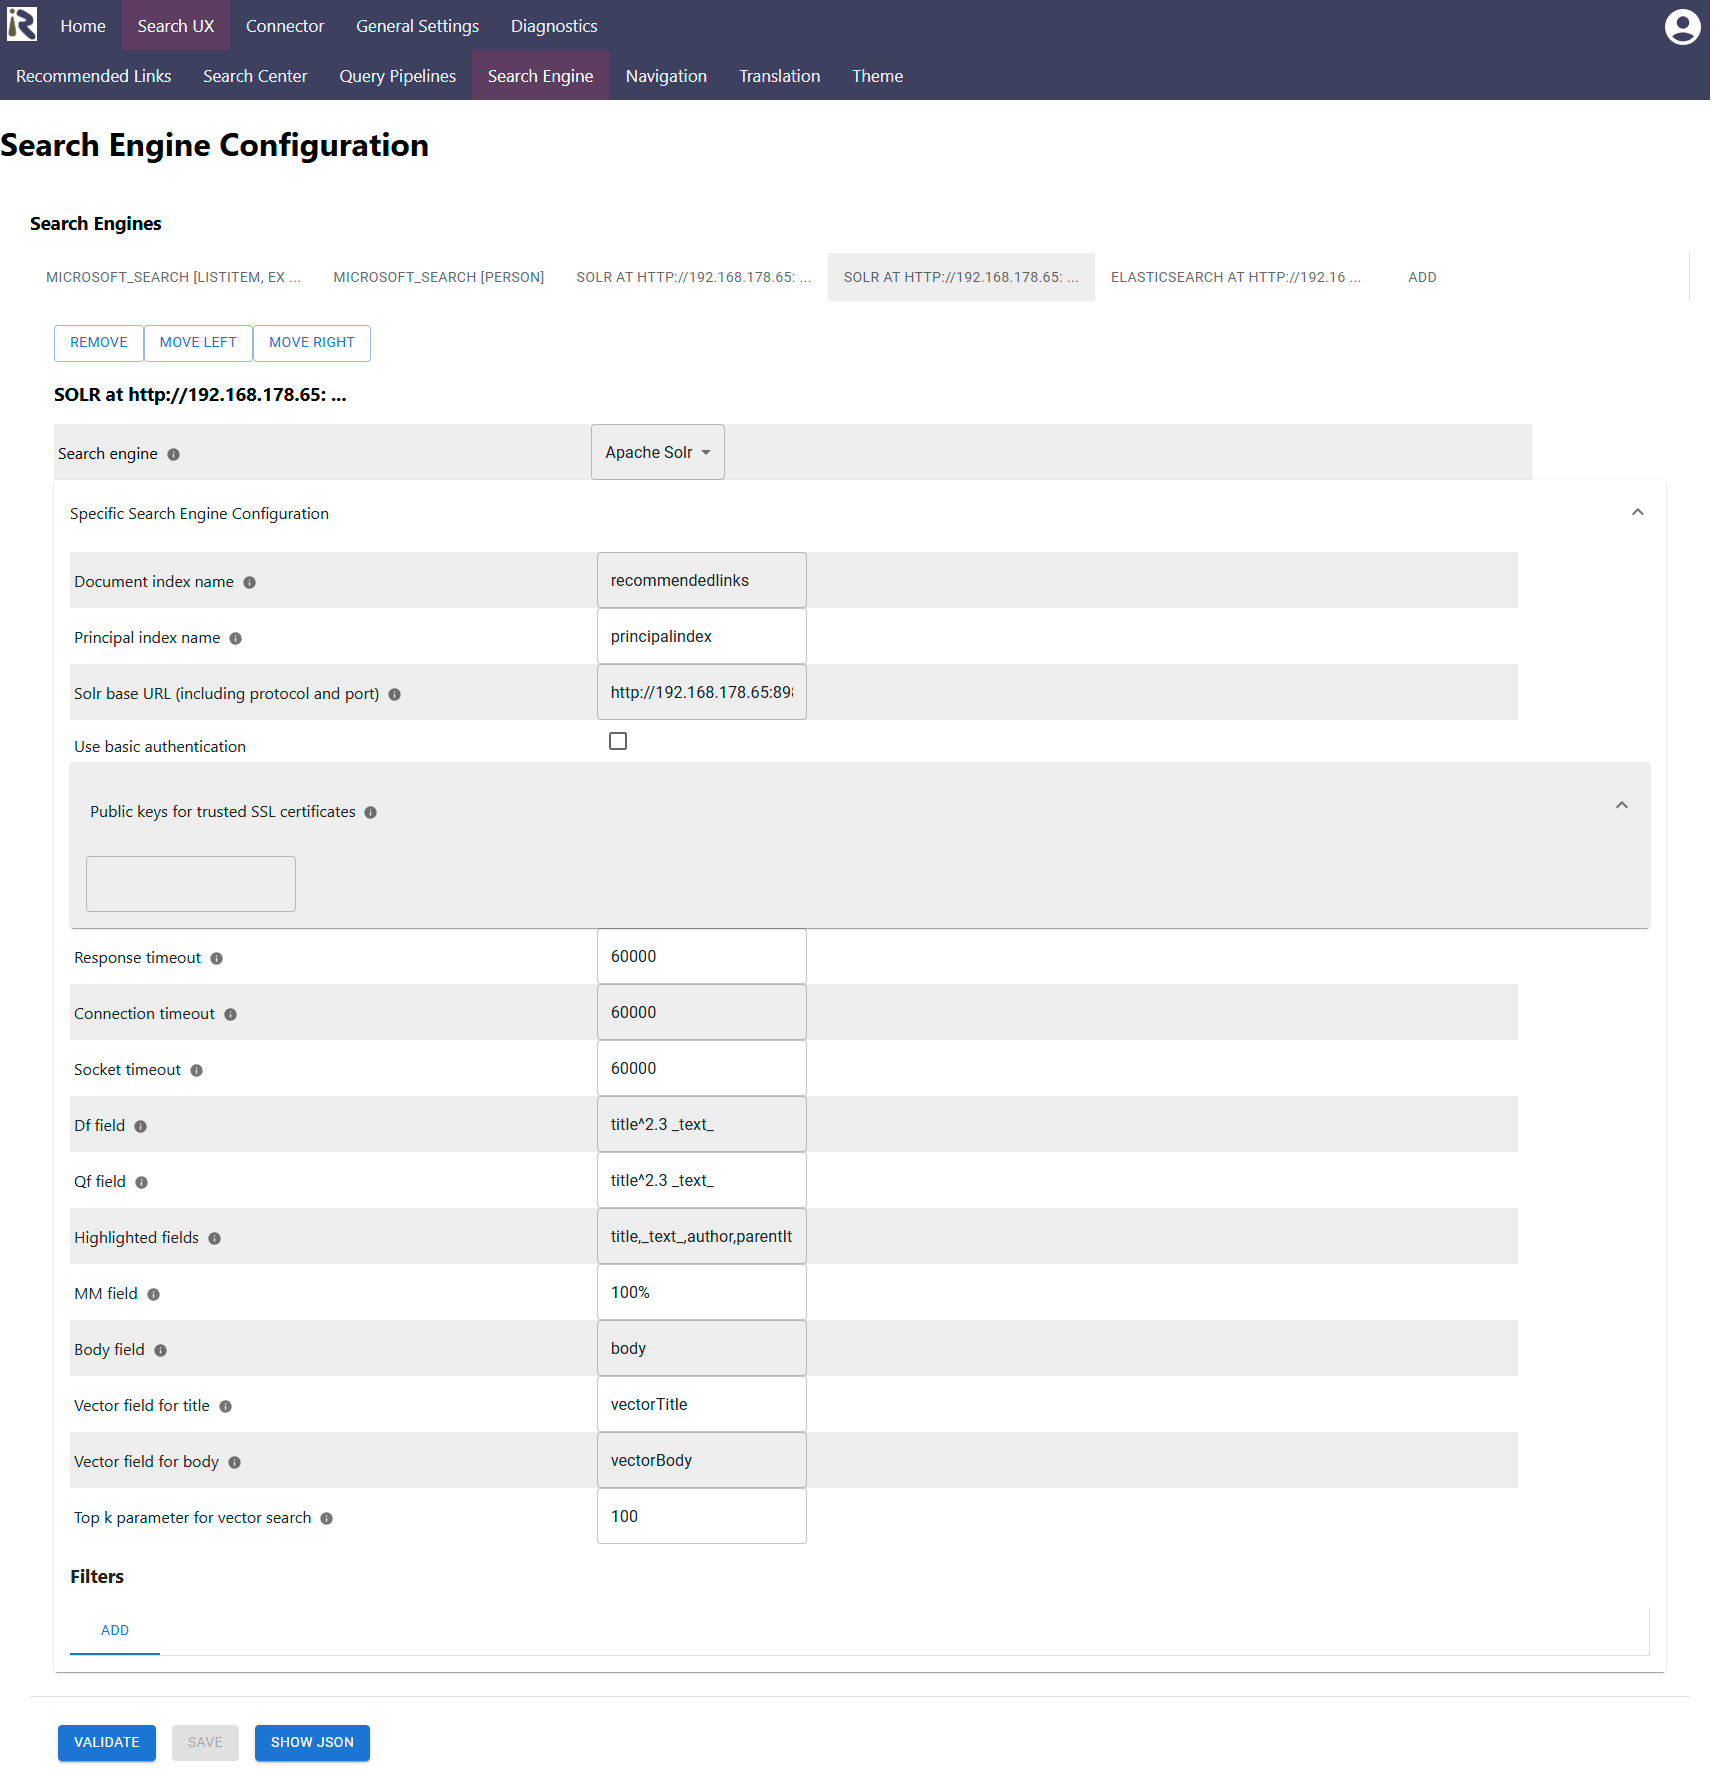Click info icon for Public keys SSL certificates
1719x1769 pixels.
(370, 813)
